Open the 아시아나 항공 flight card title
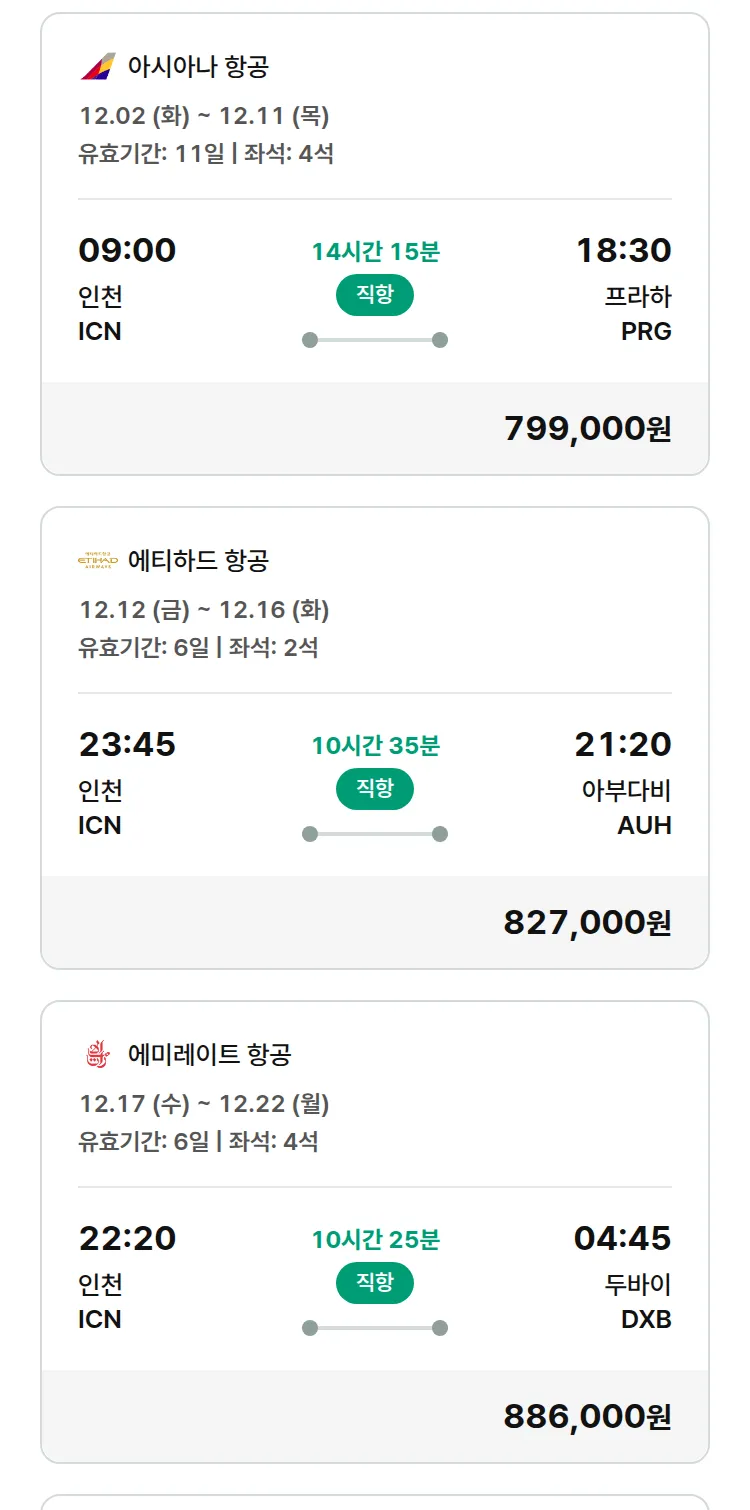This screenshot has width=750, height=1510. tap(198, 67)
